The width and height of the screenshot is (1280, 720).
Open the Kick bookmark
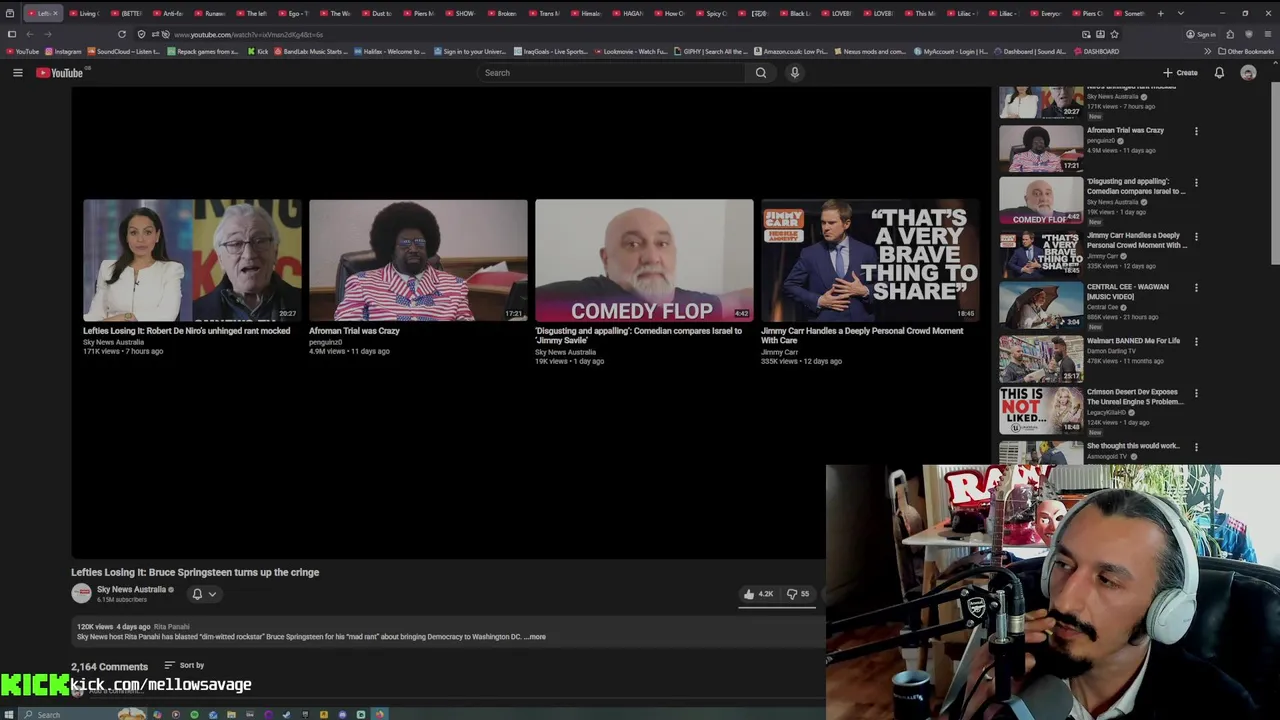click(x=258, y=51)
